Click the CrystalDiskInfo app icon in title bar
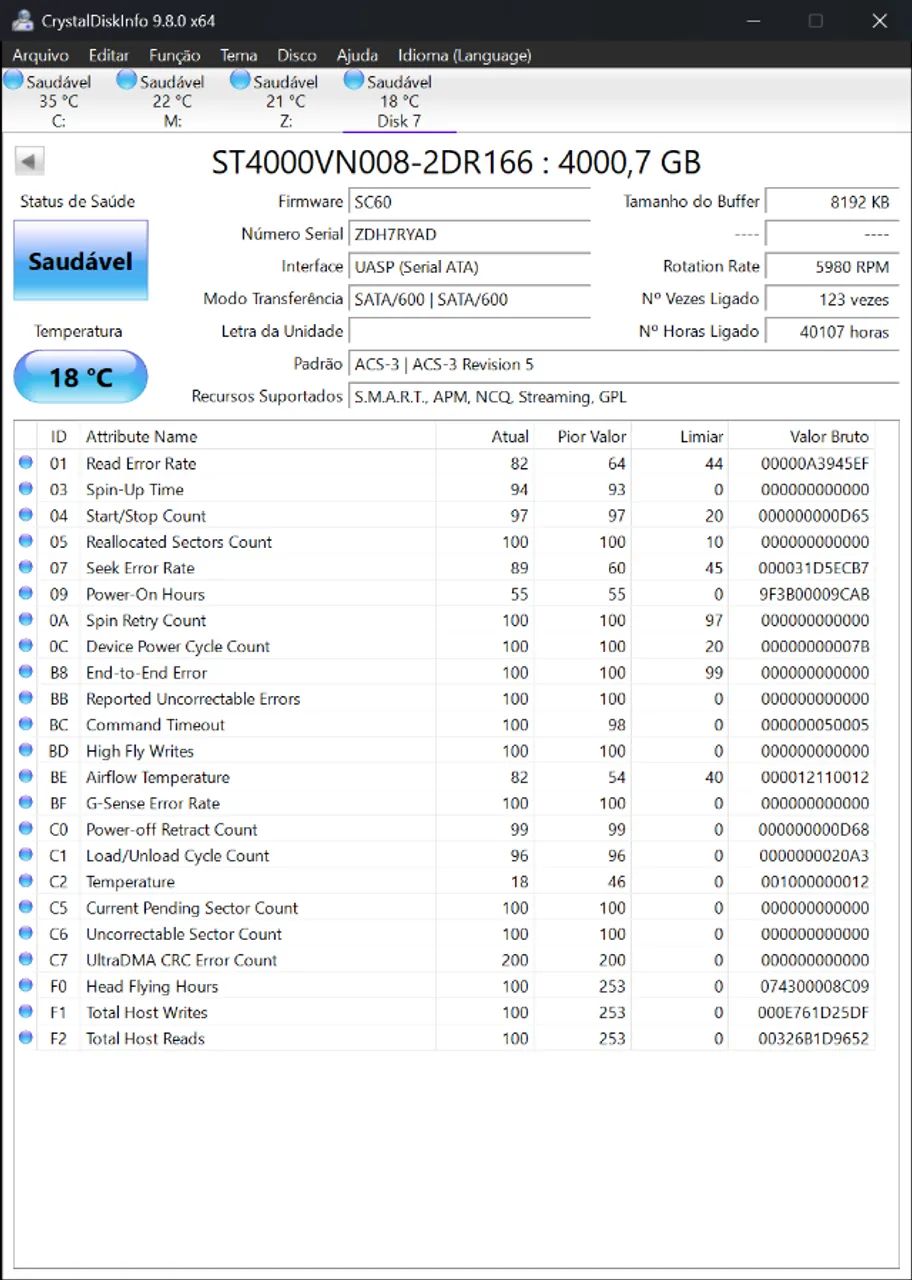This screenshot has width=912, height=1280. pyautogui.click(x=22, y=21)
